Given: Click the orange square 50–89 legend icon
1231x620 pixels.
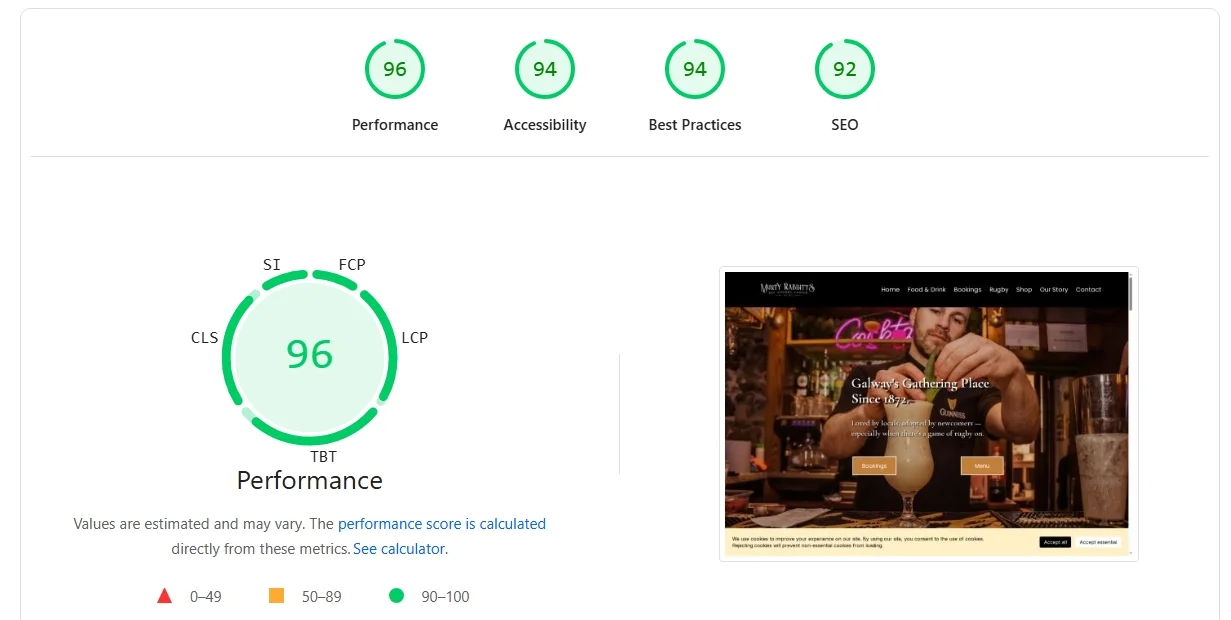Looking at the screenshot, I should [x=277, y=596].
